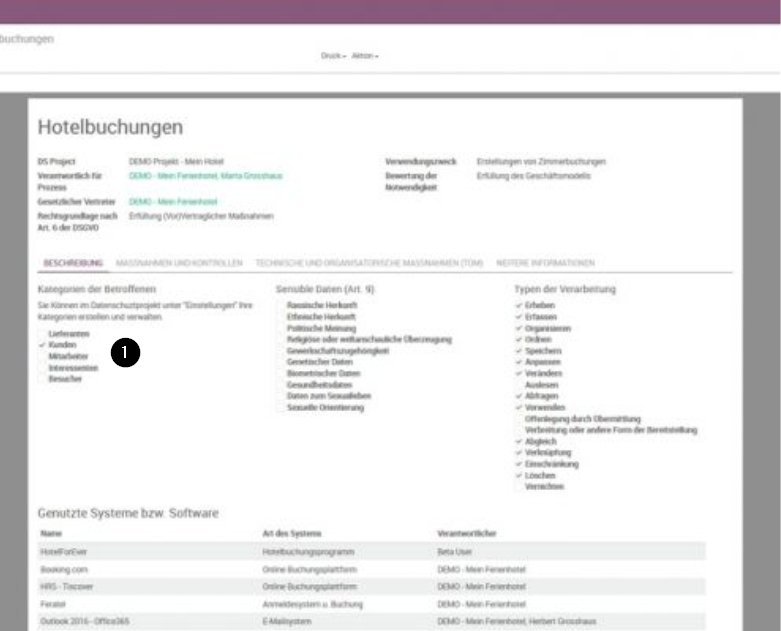Go to the Weitere Informationen tab

coord(545,263)
